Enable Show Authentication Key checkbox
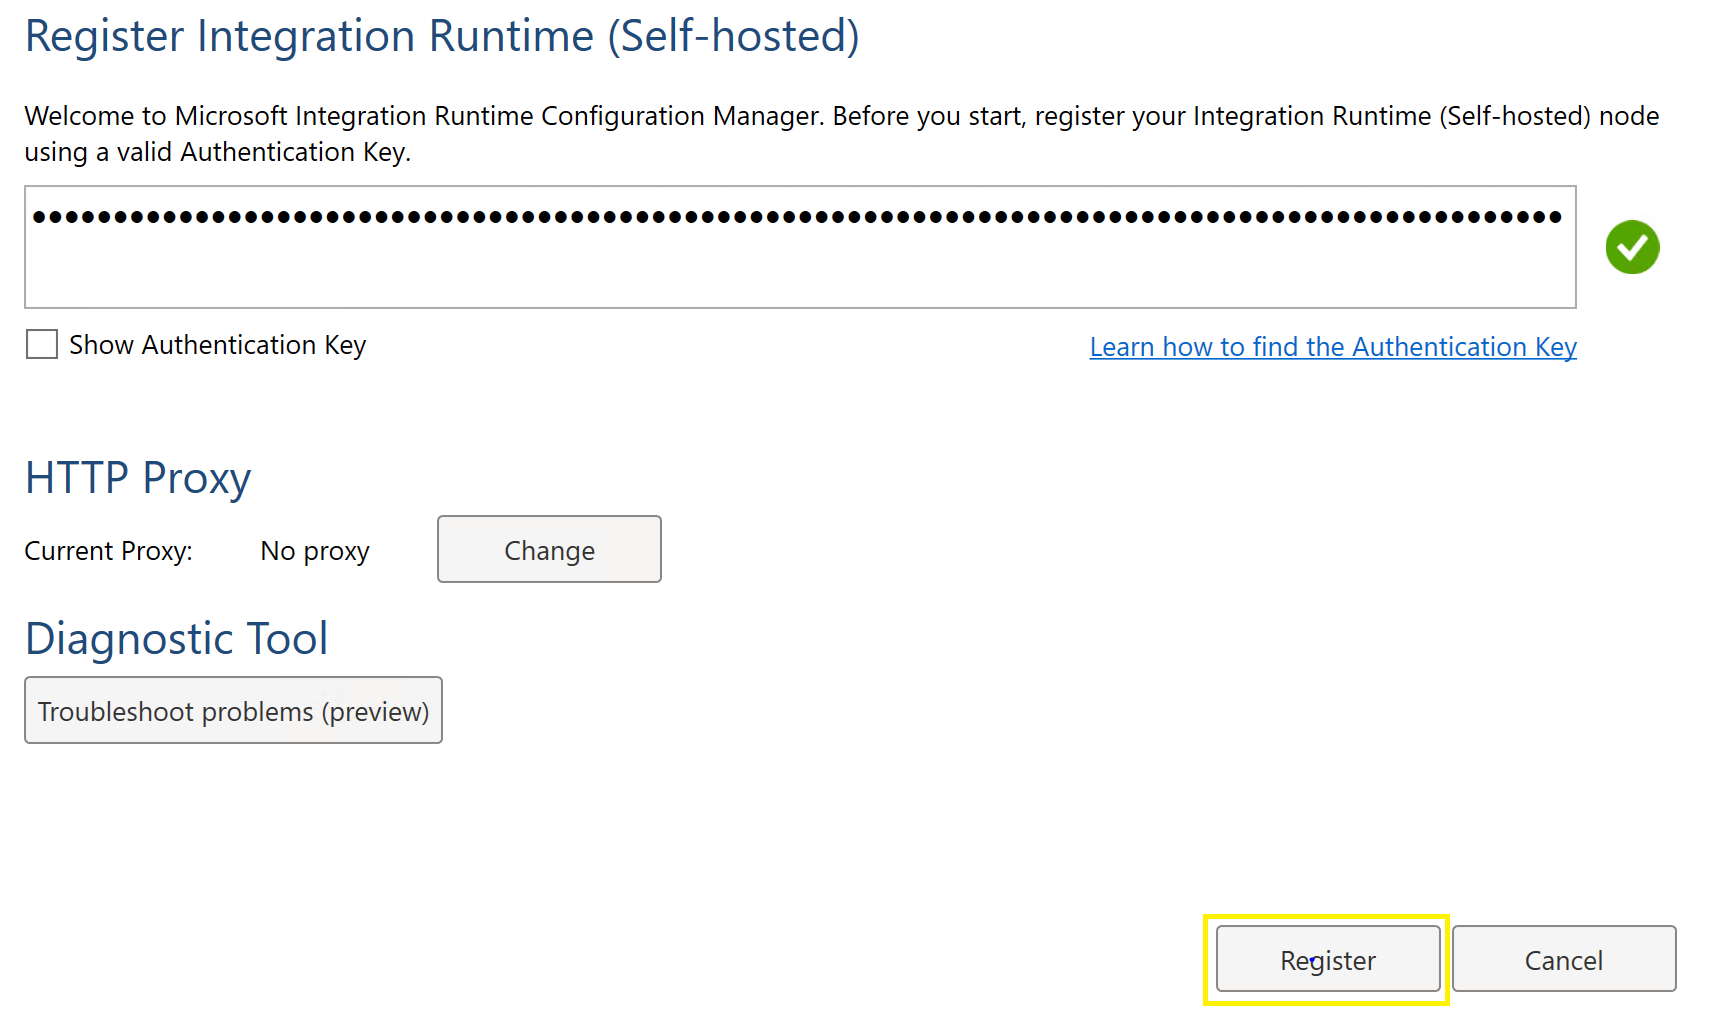This screenshot has width=1709, height=1020. pos(42,345)
